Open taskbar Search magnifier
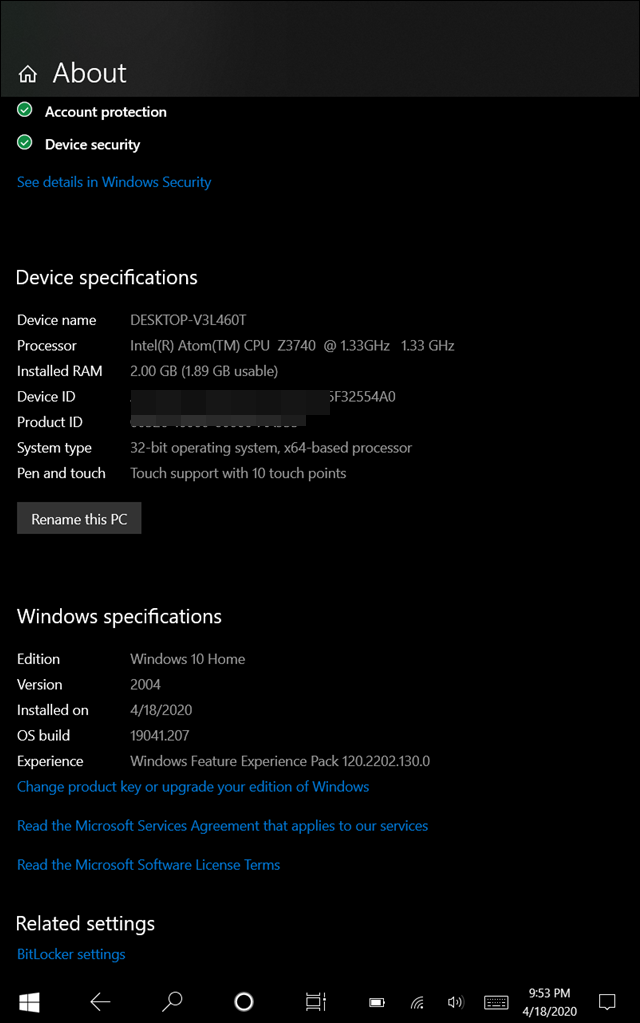 click(172, 1001)
